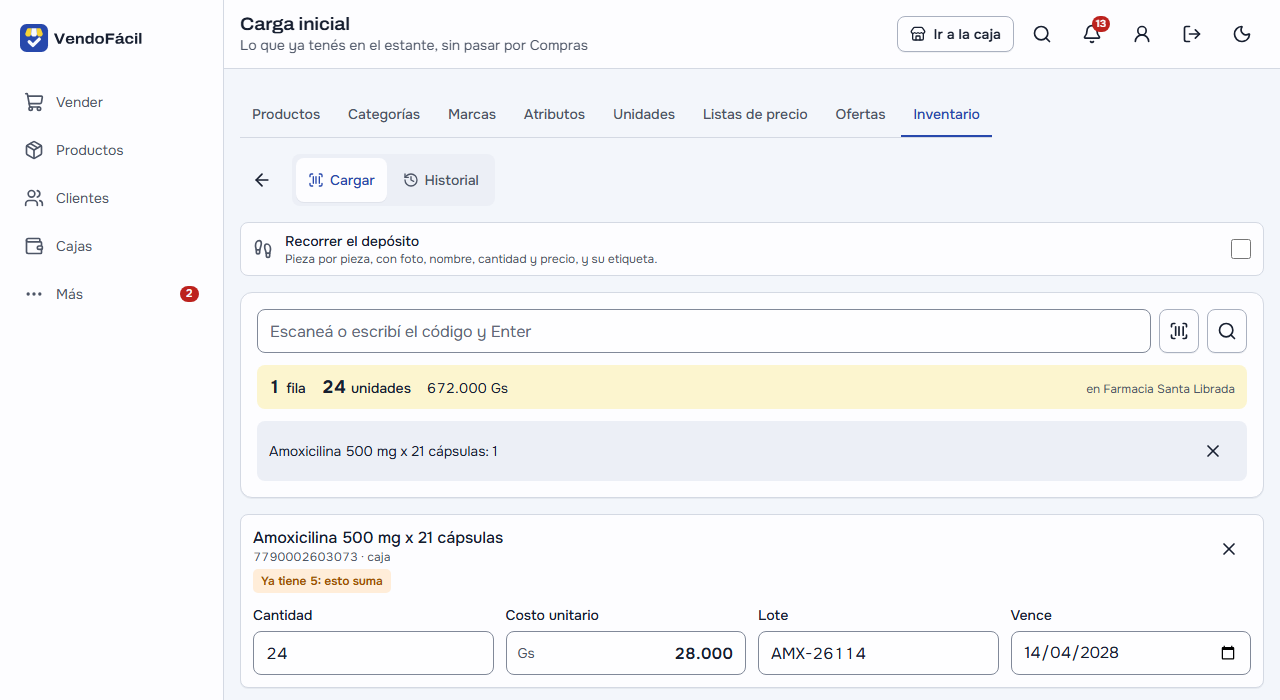Open notifications bell with 13 badge

tap(1092, 34)
